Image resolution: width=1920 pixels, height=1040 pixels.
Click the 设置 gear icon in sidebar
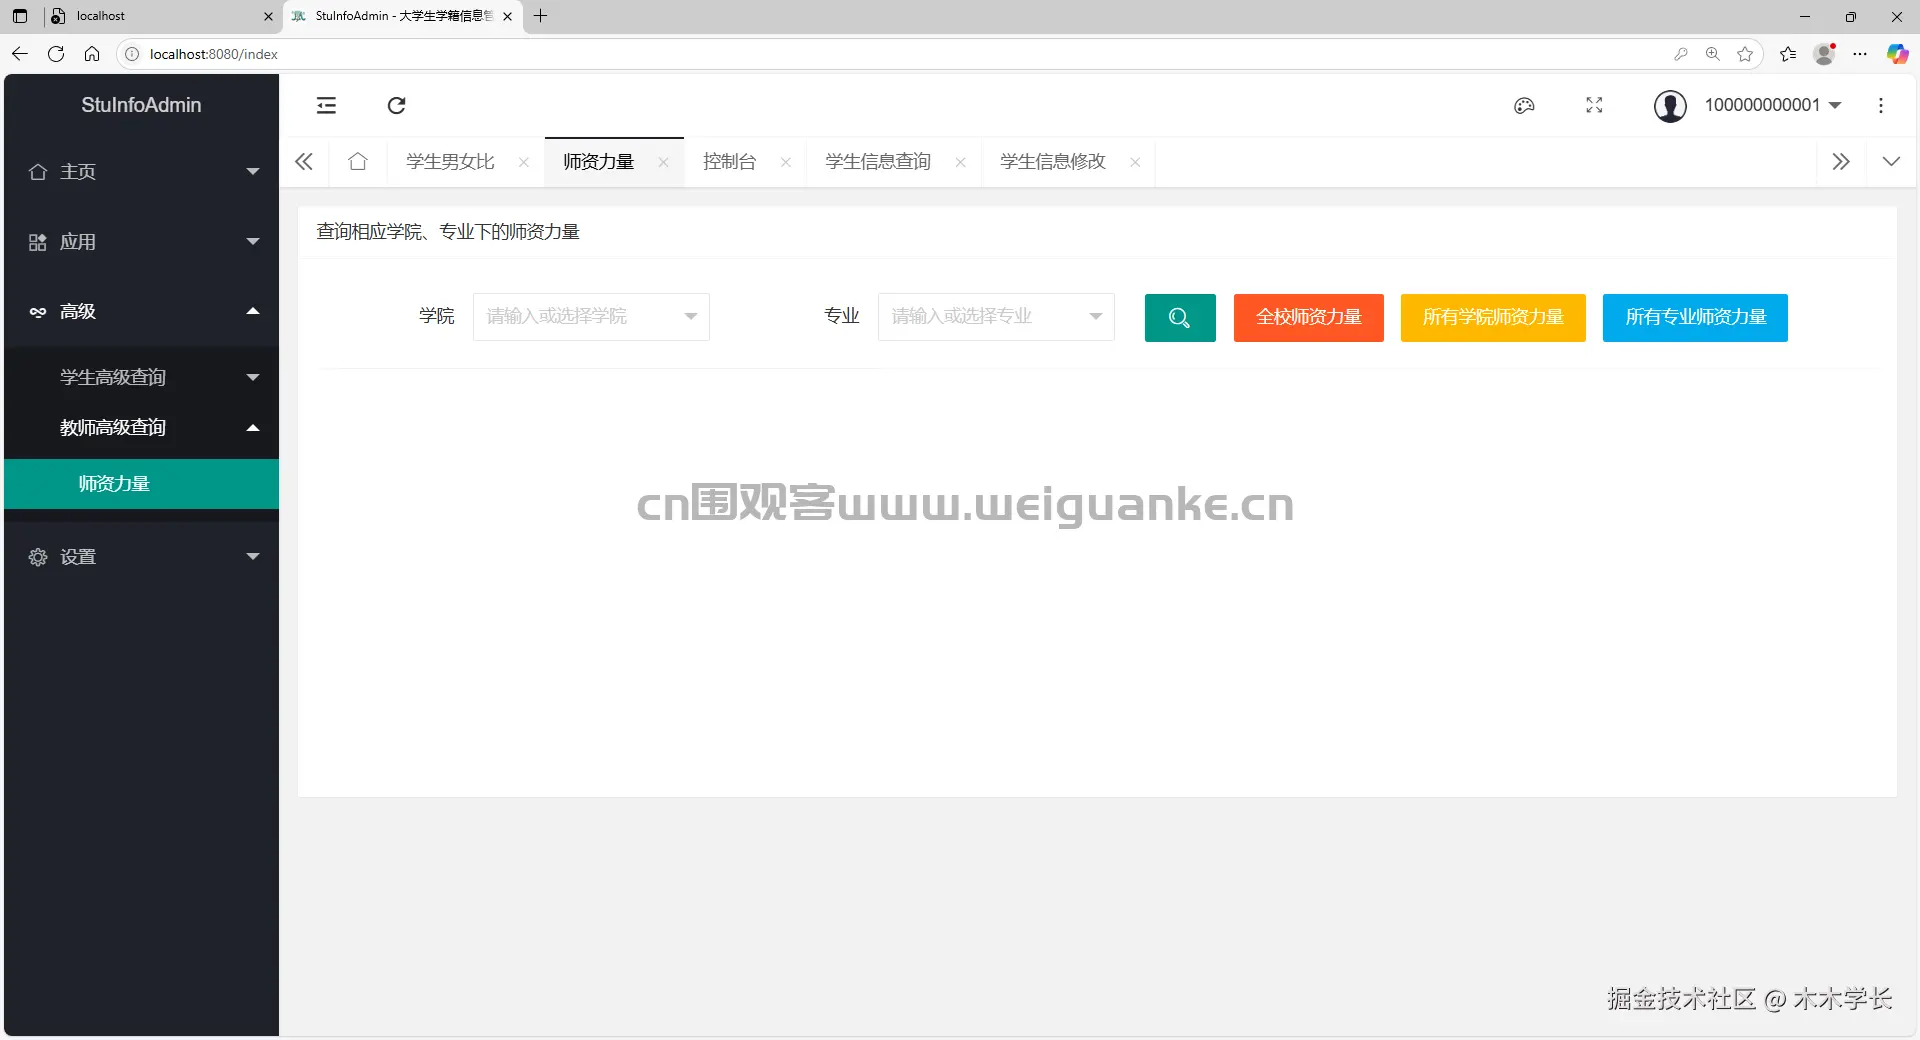click(38, 557)
